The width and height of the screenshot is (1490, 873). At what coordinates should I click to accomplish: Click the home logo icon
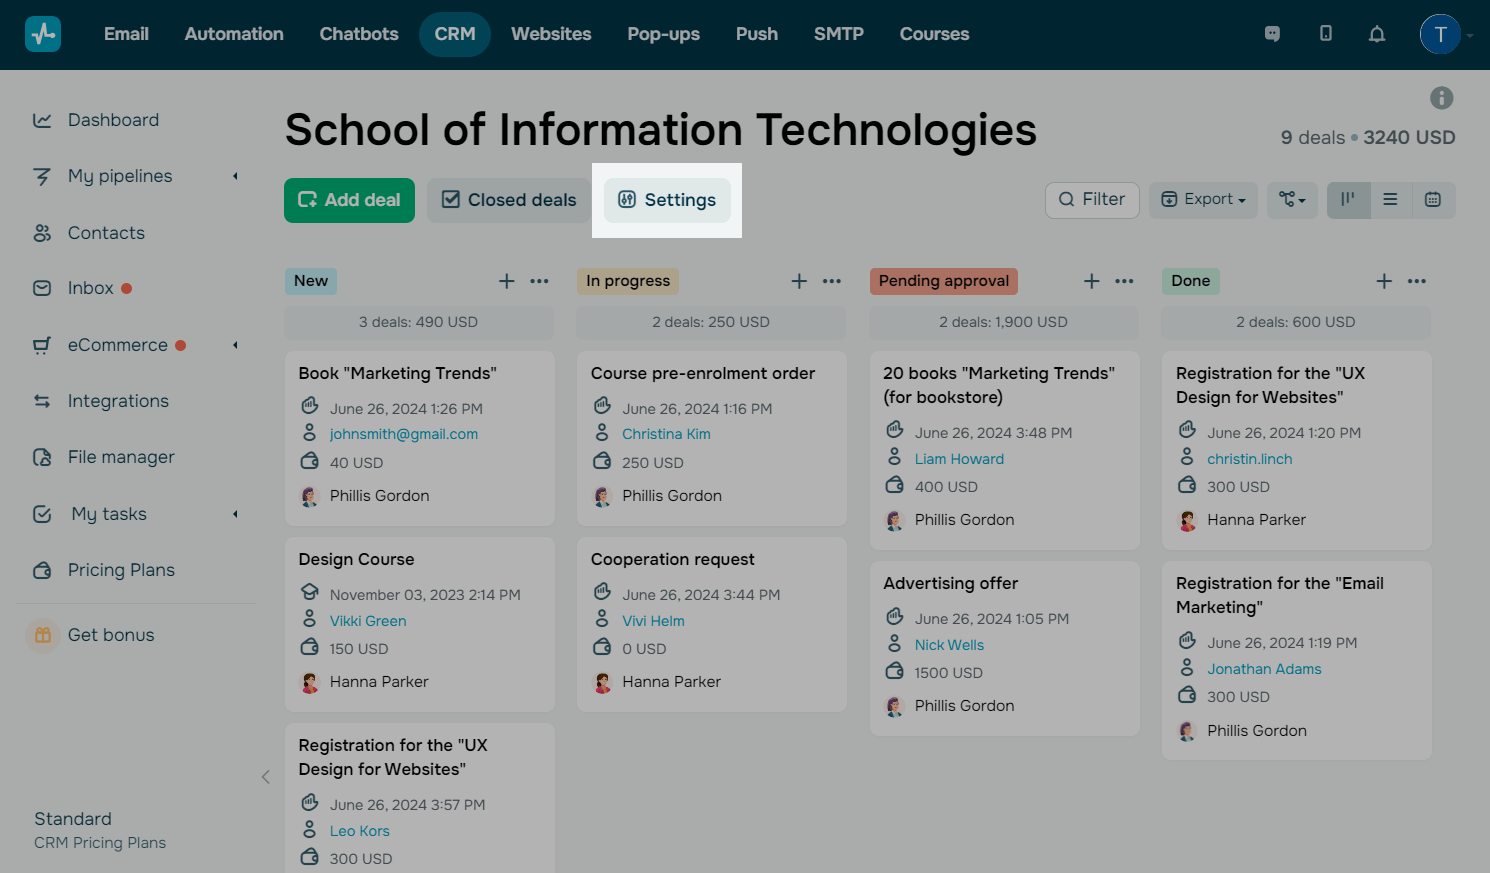(43, 34)
